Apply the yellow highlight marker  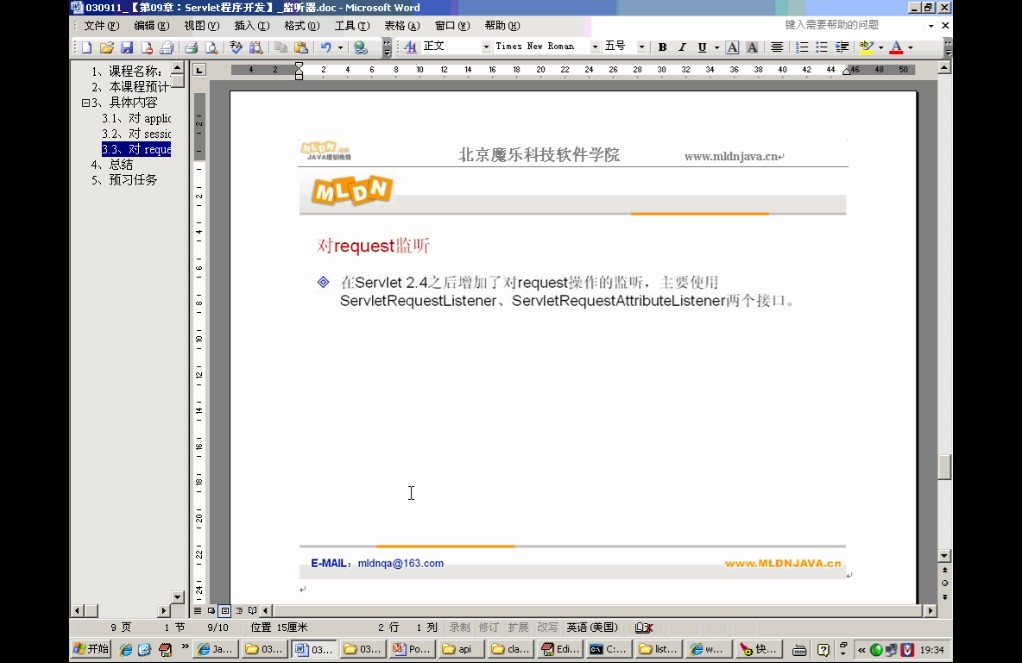[866, 47]
